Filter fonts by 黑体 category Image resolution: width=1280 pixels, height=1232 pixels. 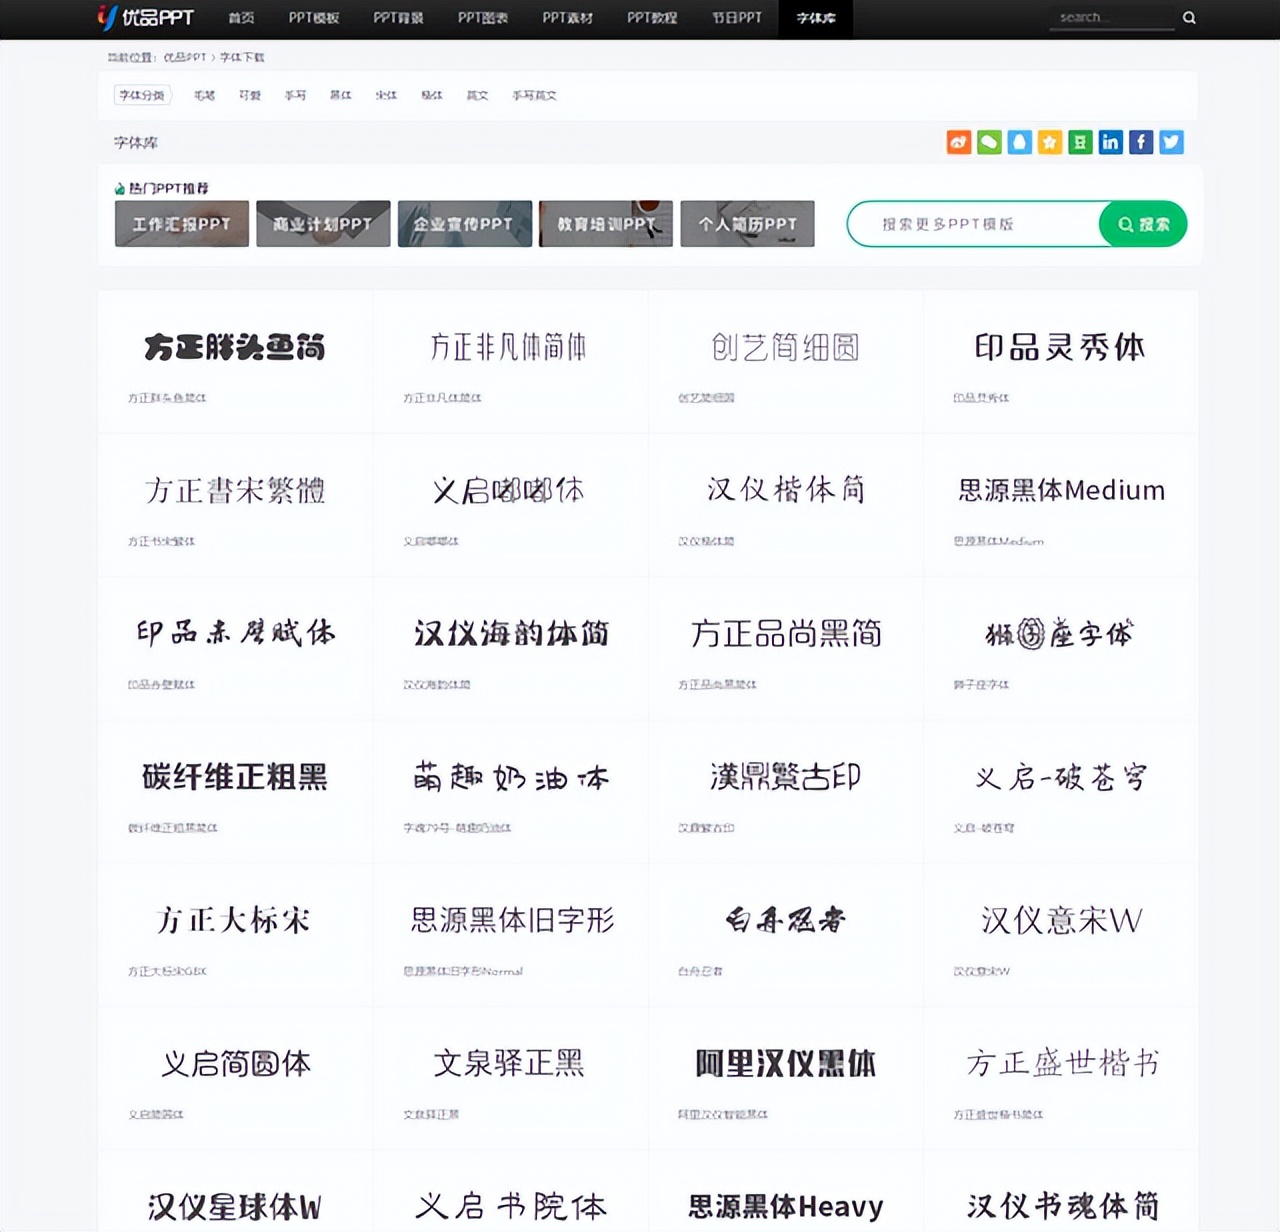coord(341,95)
